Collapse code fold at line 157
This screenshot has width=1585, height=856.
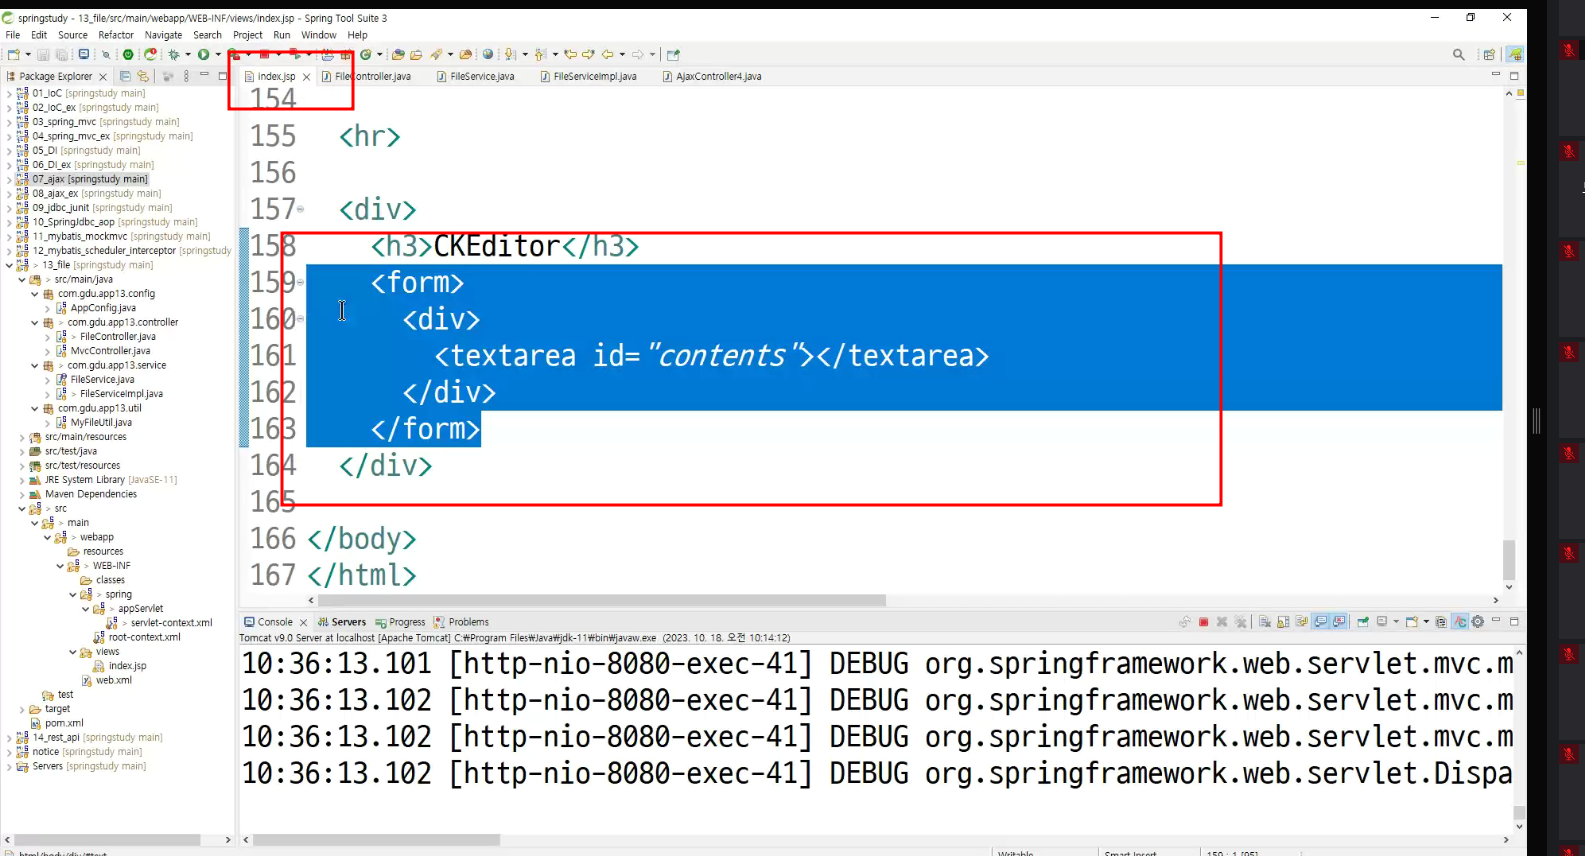point(300,209)
